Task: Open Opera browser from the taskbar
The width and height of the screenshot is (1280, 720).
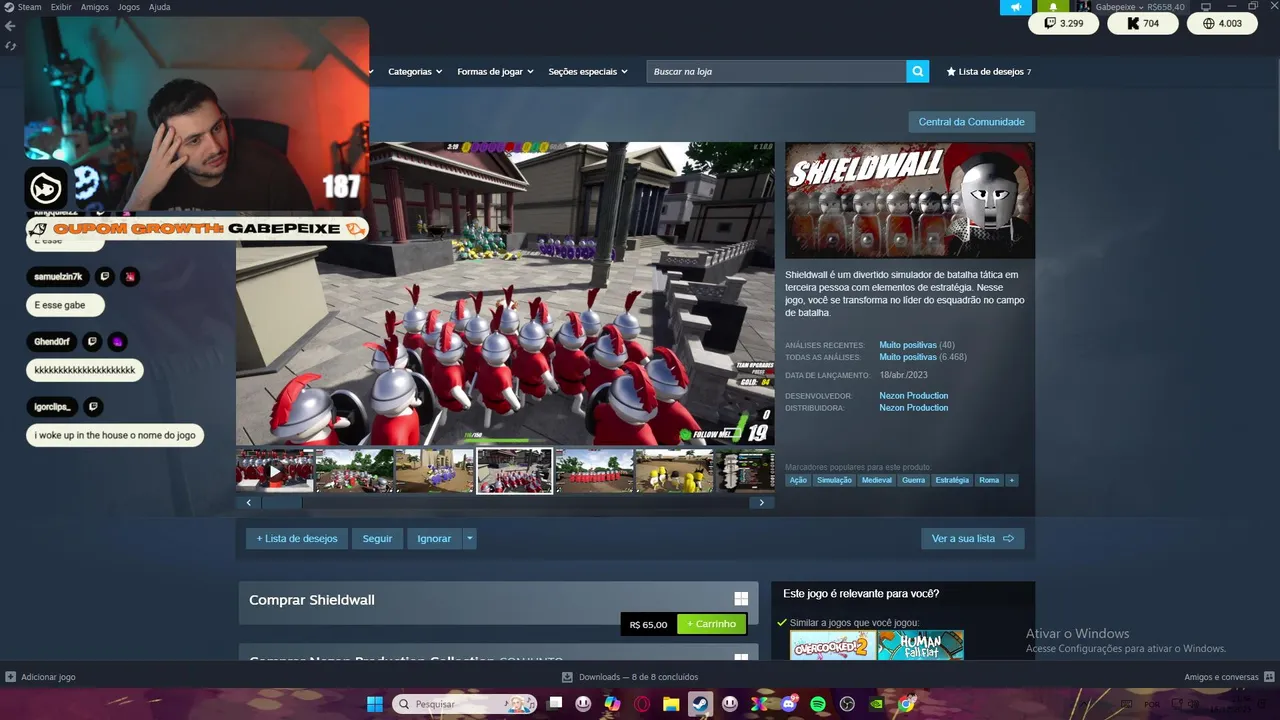Action: 642,704
